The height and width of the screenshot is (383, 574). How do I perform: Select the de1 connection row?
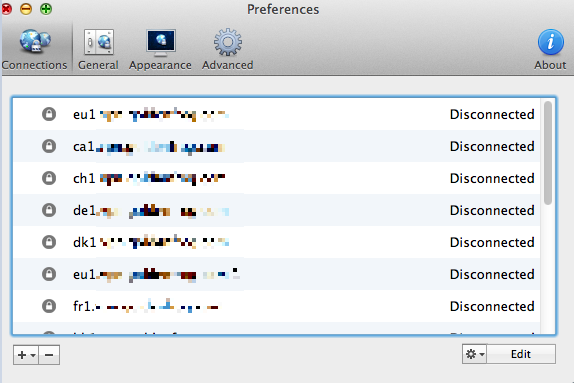click(x=277, y=210)
